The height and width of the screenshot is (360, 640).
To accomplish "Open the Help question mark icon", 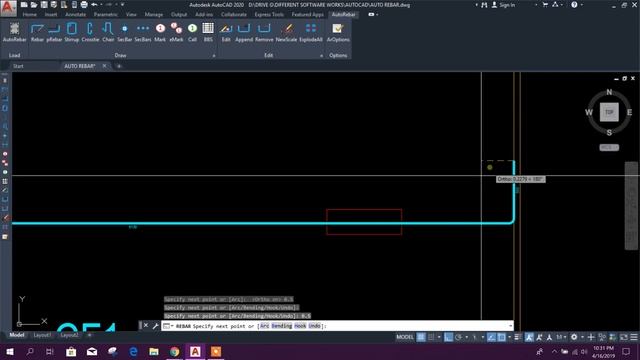I will (574, 5).
